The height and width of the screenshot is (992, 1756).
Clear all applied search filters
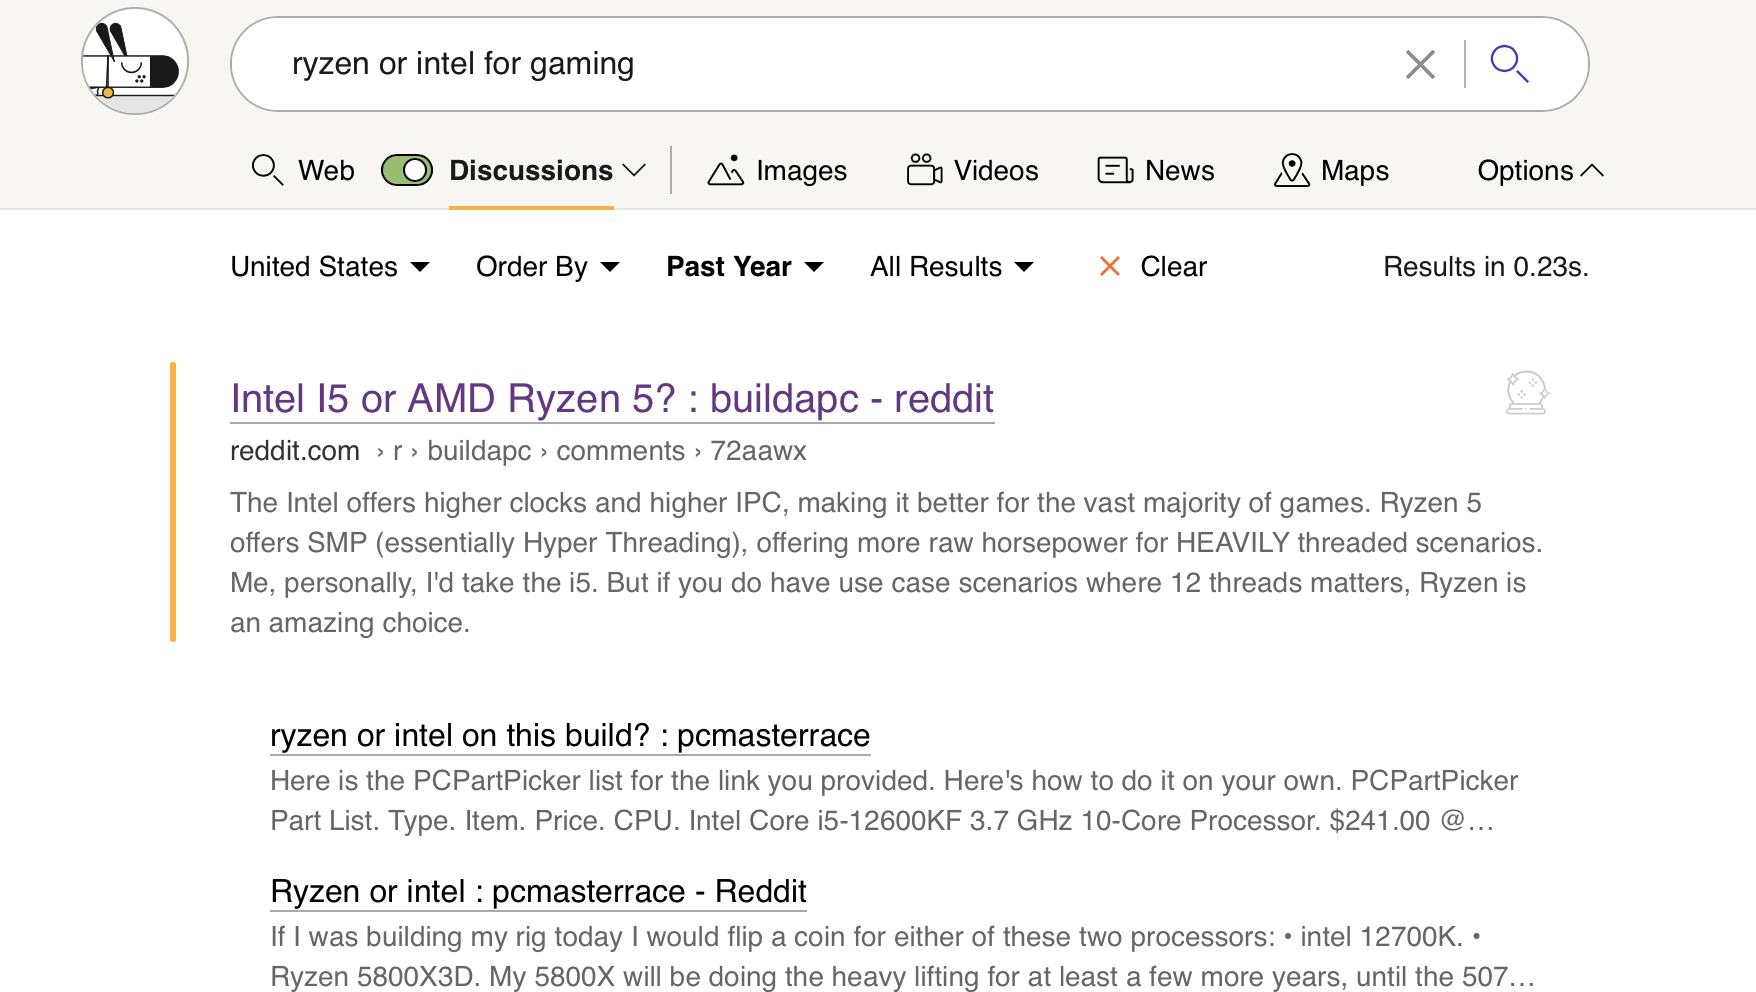[1153, 267]
